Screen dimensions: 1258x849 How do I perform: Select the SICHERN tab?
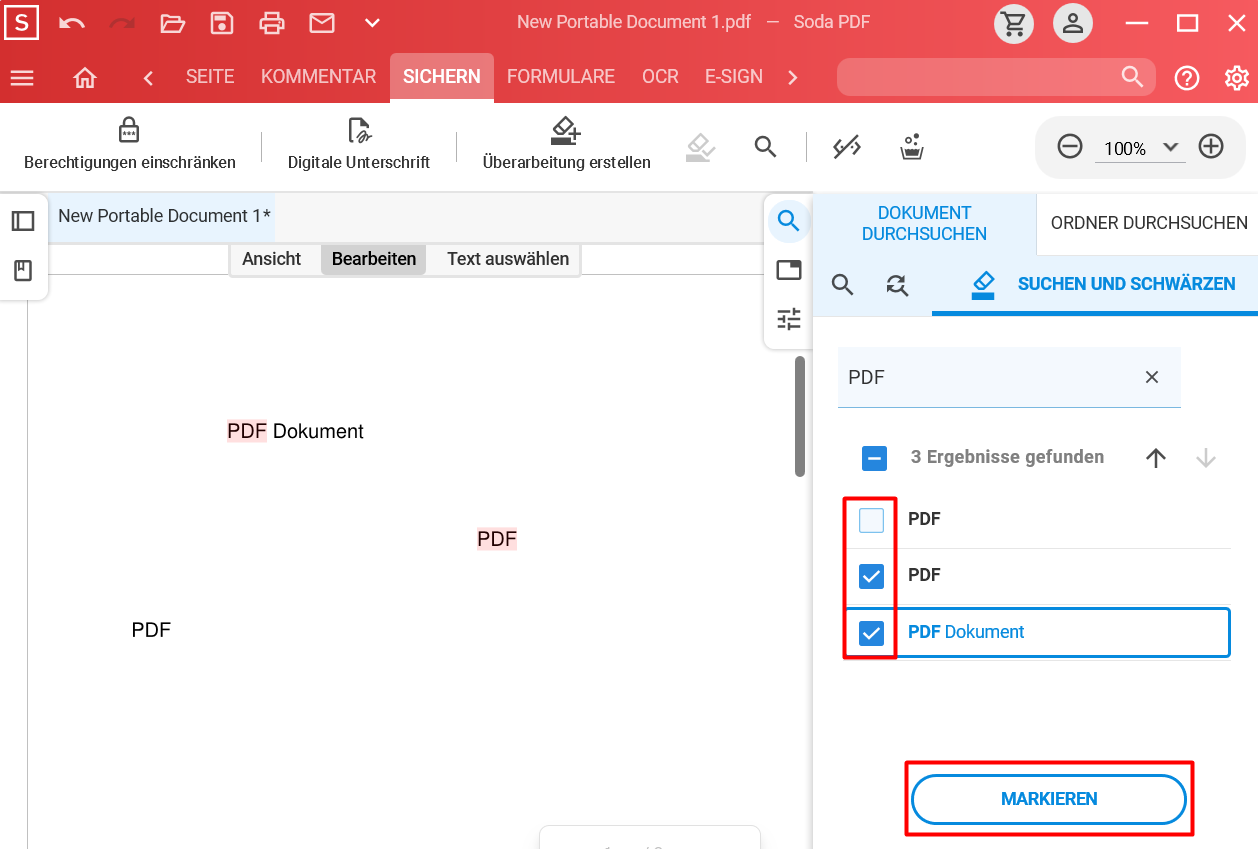click(x=442, y=77)
